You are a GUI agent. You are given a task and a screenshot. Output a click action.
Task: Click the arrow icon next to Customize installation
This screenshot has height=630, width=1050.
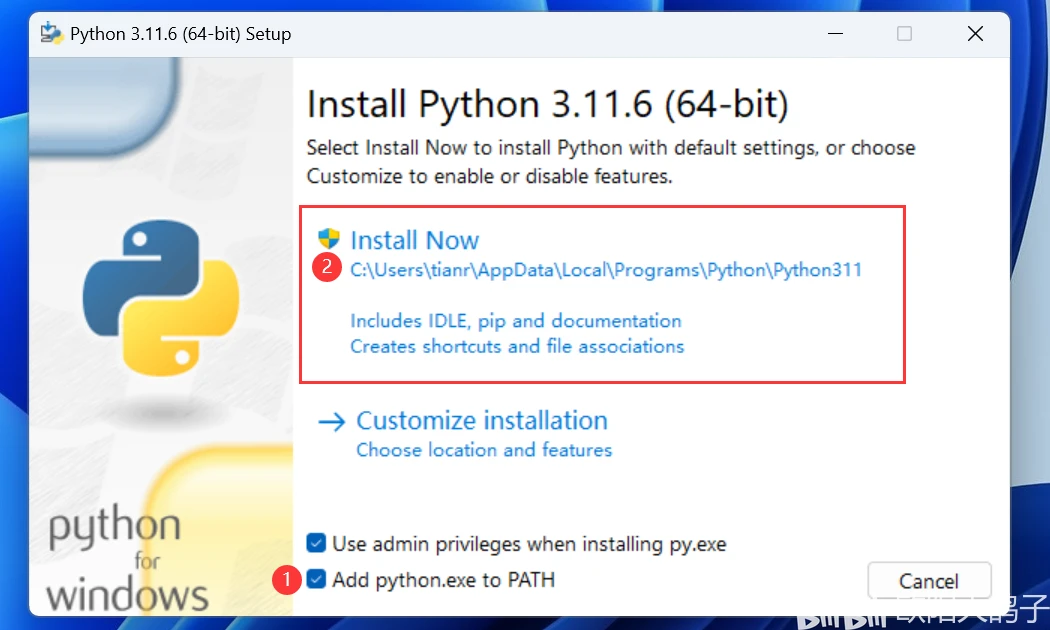(331, 422)
